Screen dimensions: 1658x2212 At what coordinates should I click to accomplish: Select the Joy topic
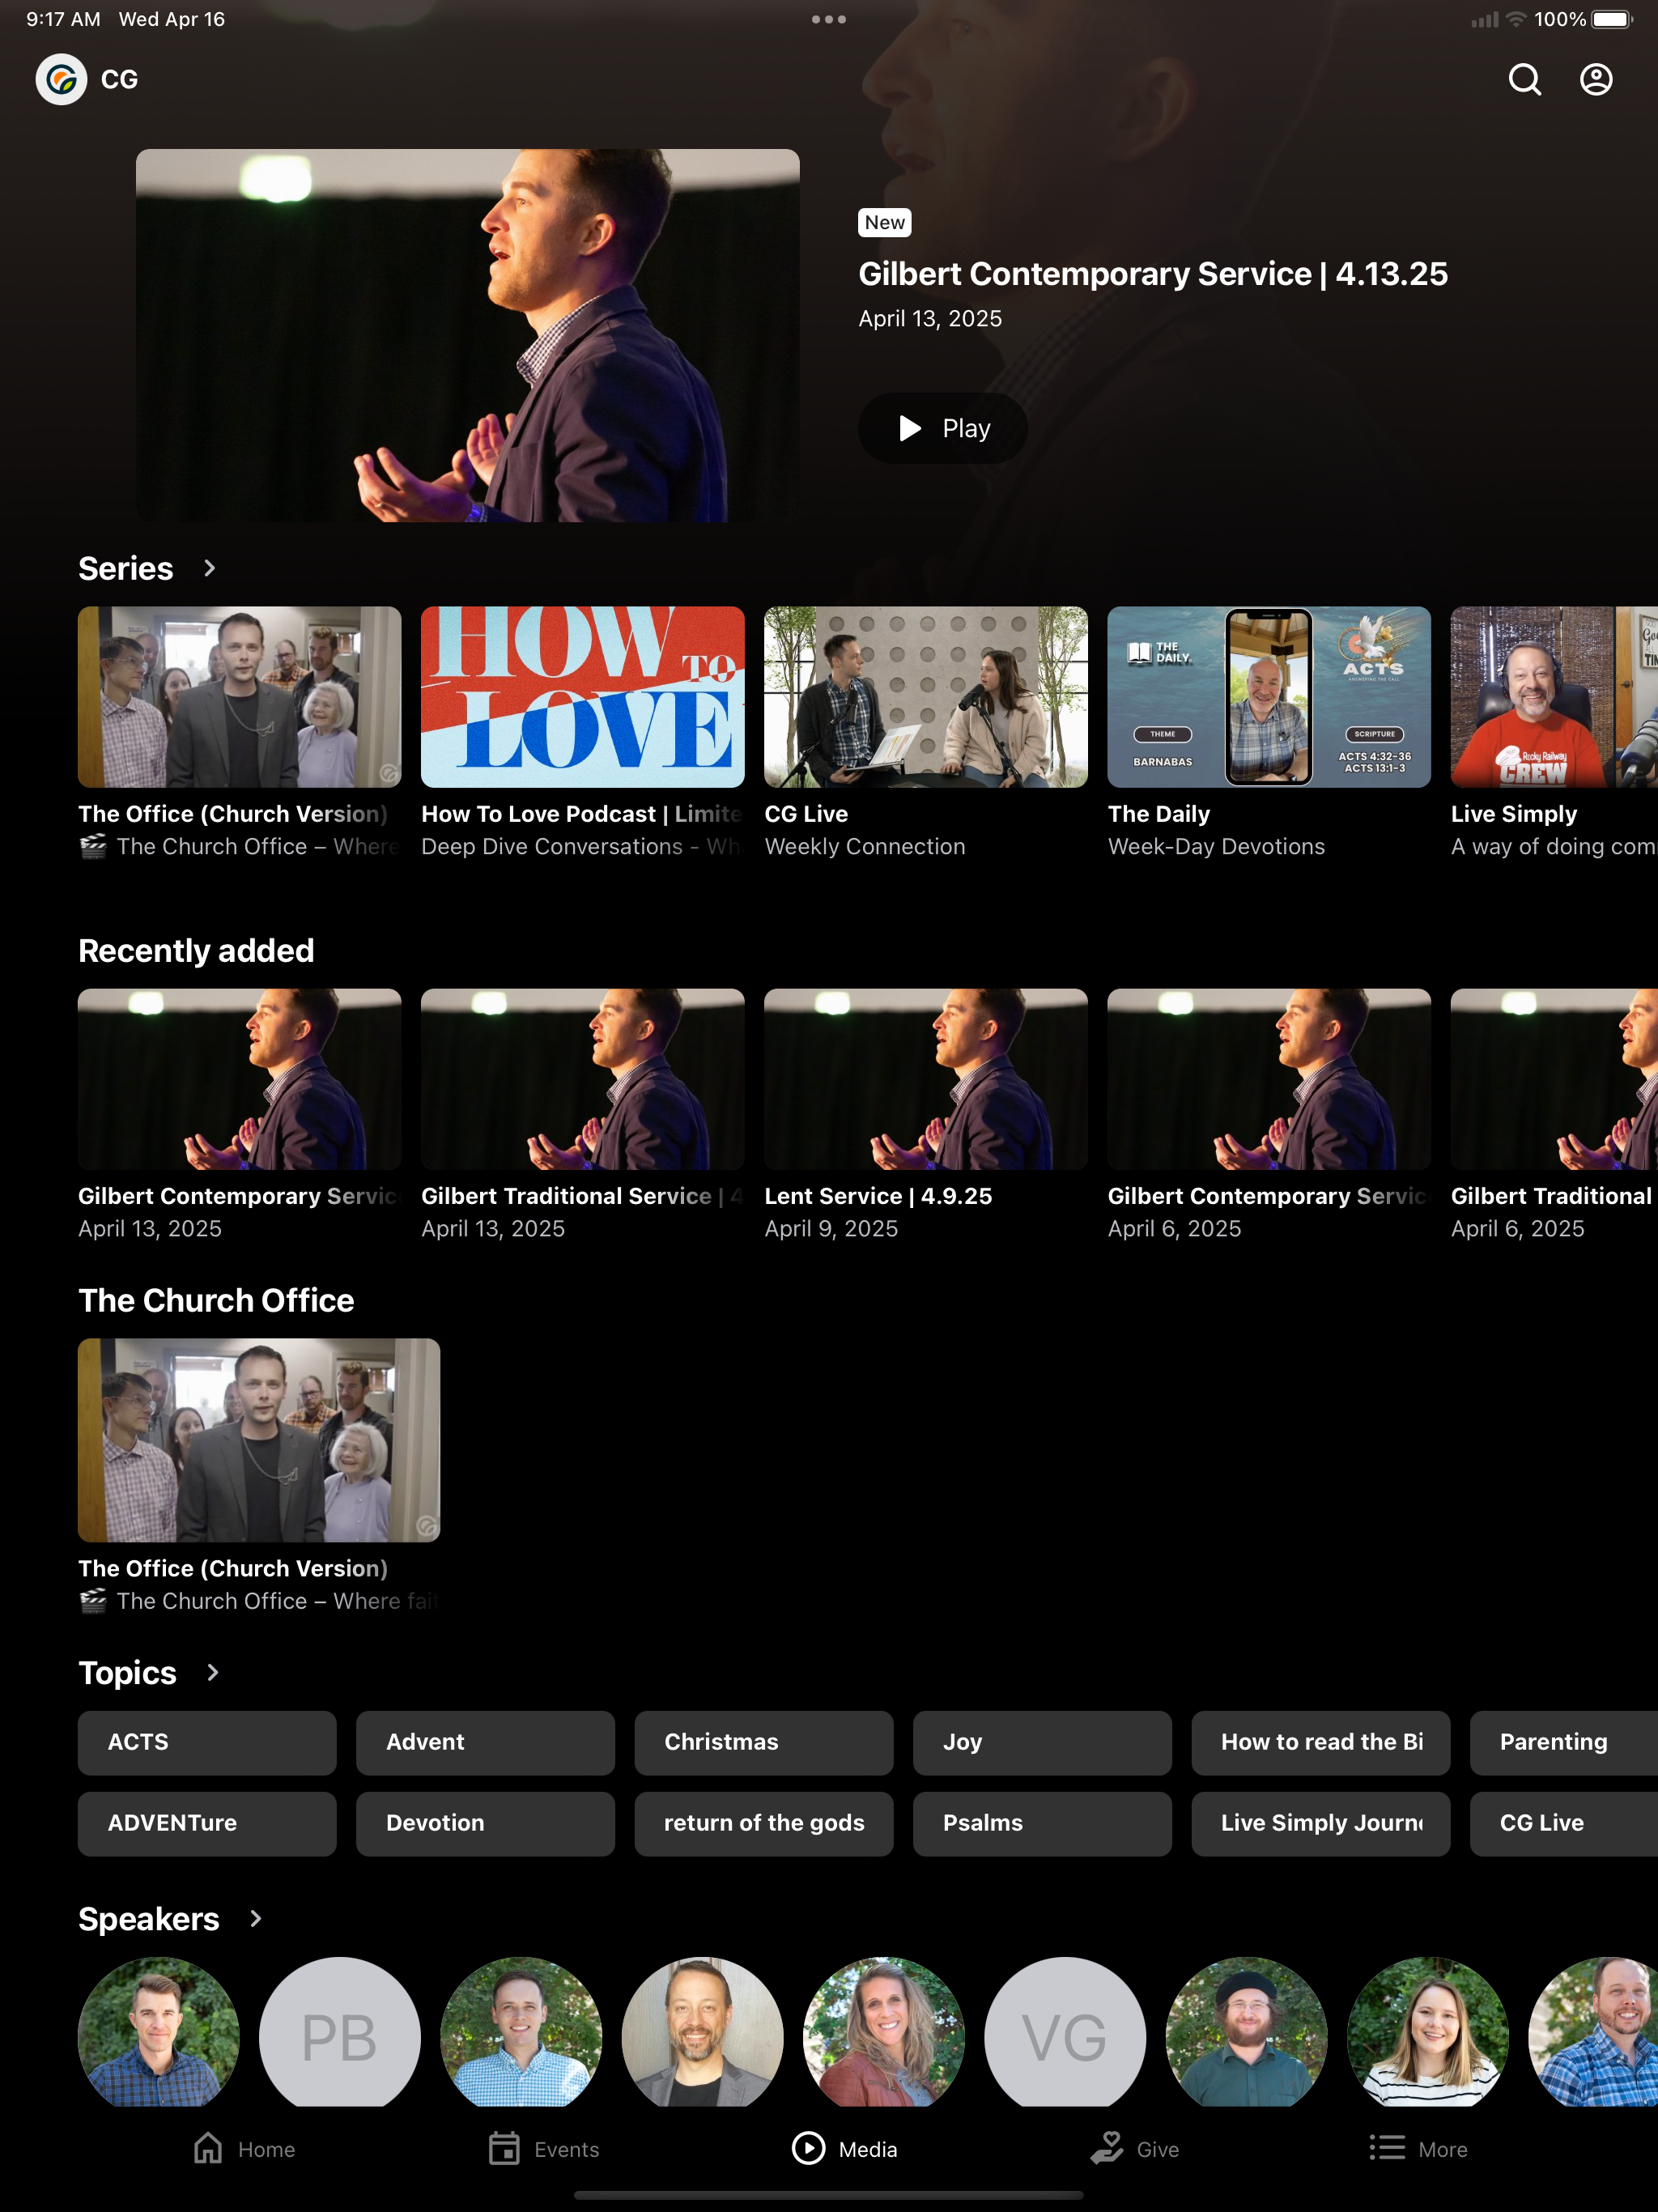(x=1042, y=1742)
